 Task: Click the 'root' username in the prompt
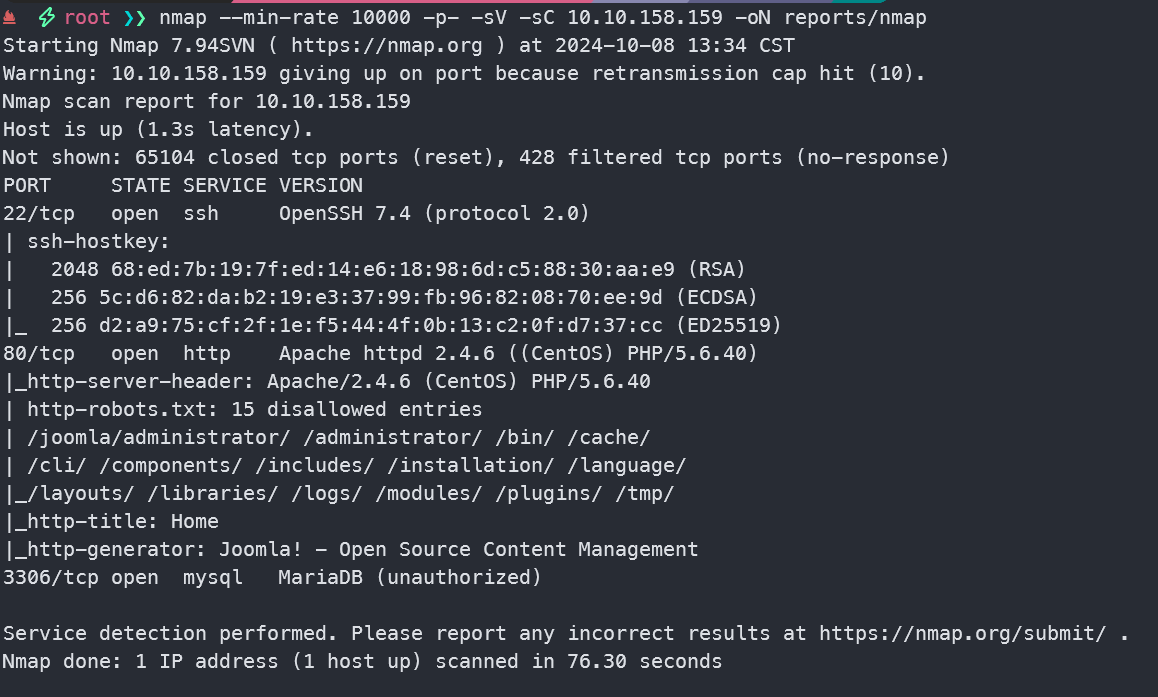pos(87,18)
